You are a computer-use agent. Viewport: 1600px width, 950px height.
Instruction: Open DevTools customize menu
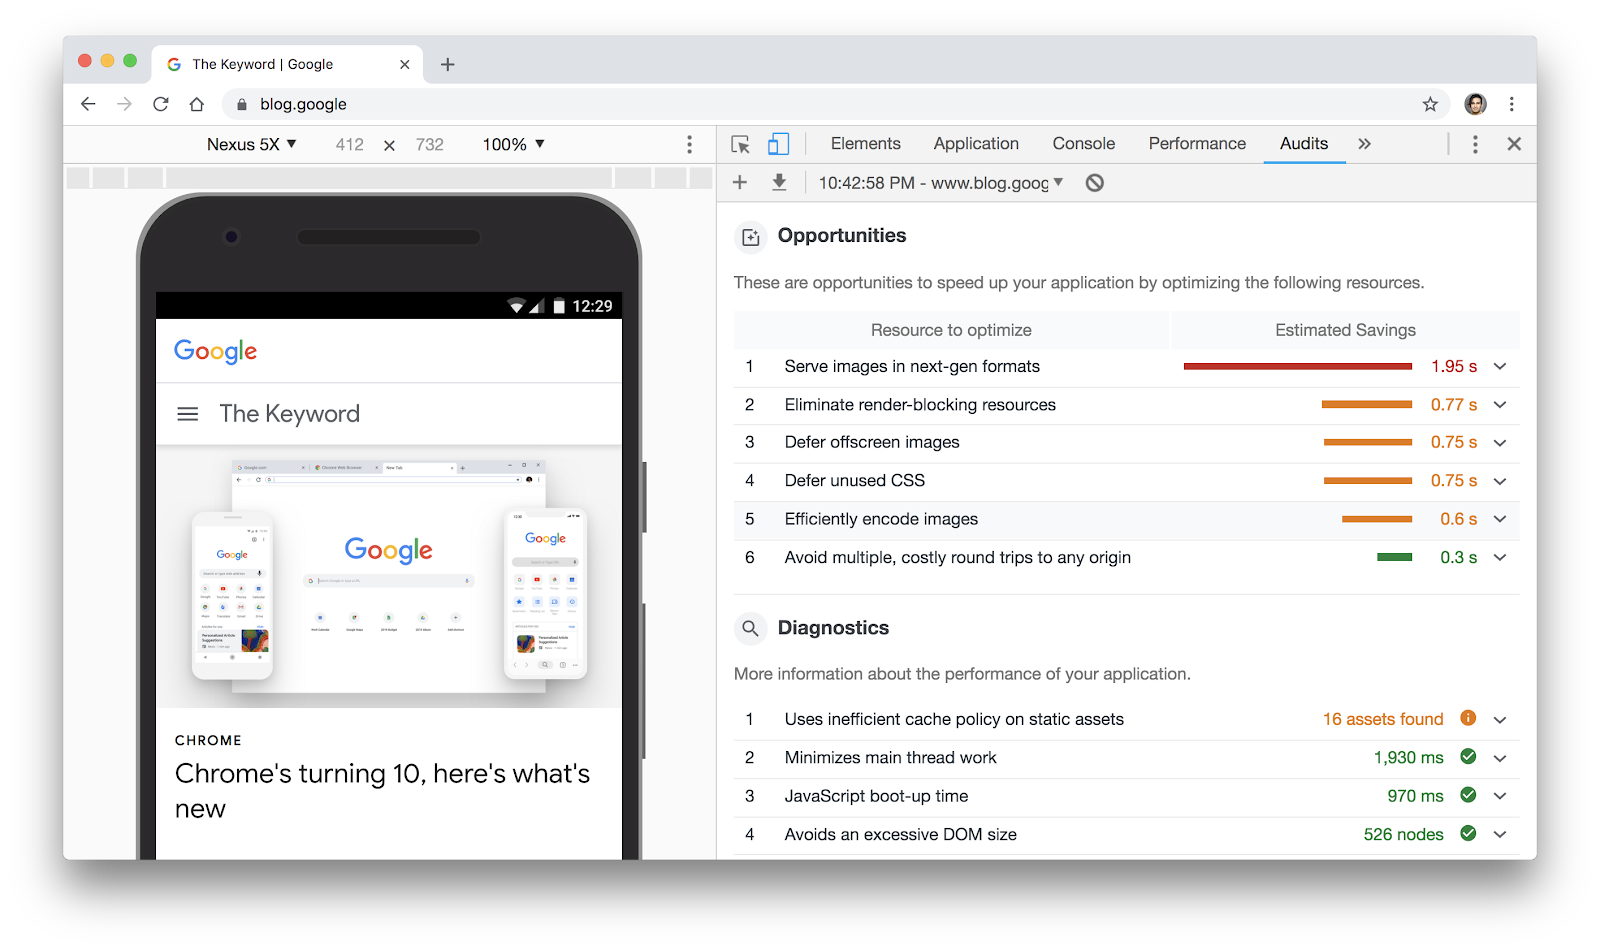click(1475, 144)
